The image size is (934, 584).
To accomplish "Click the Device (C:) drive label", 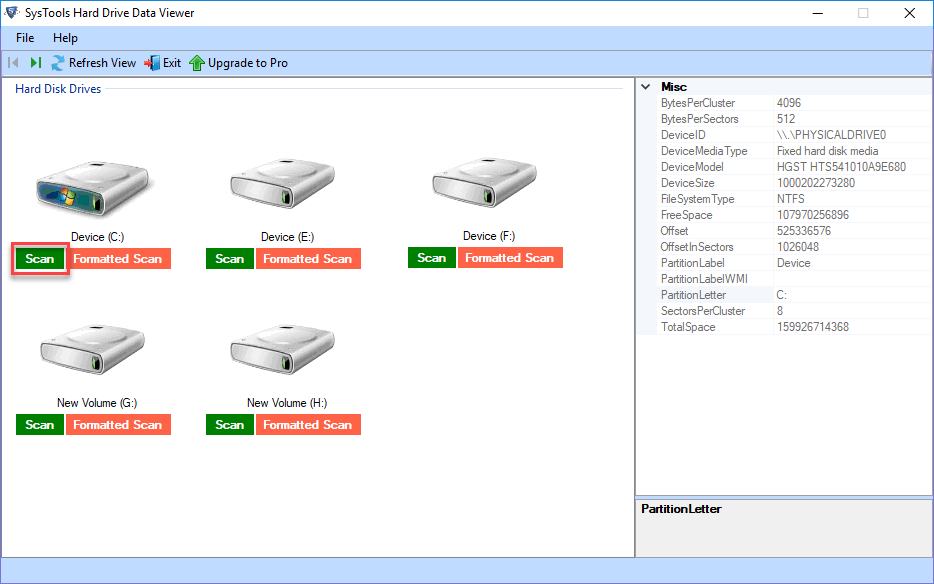I will pos(97,237).
